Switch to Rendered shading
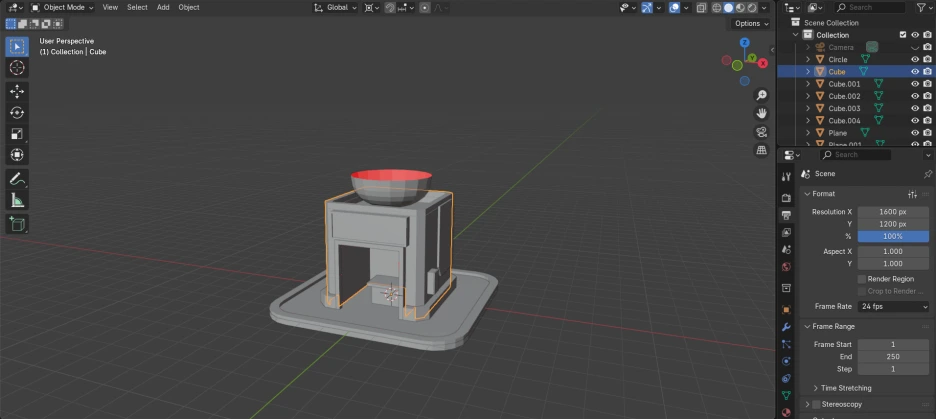 pyautogui.click(x=753, y=8)
